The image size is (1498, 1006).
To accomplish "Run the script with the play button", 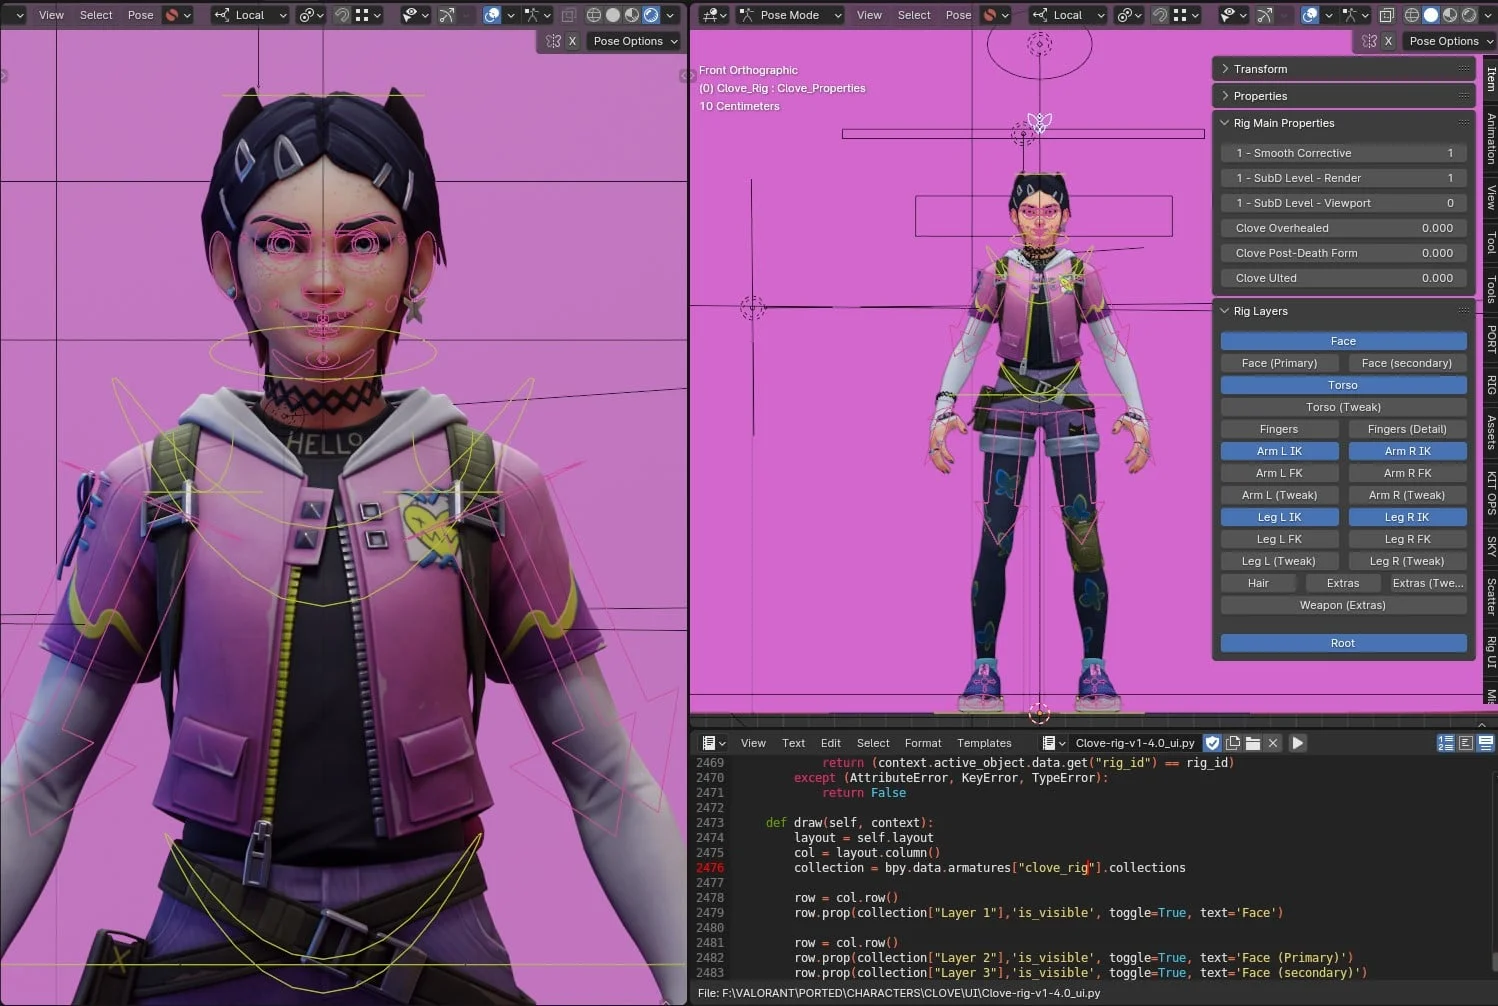I will tap(1297, 743).
